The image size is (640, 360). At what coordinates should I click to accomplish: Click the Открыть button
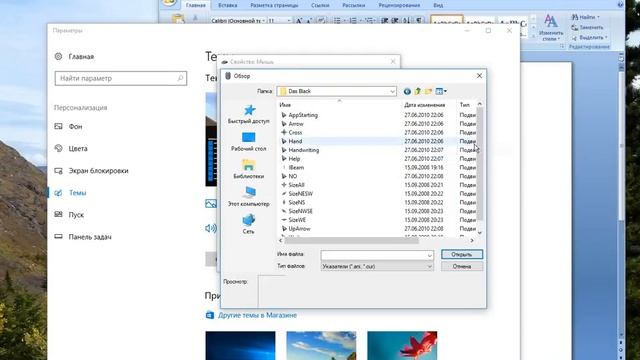[462, 254]
